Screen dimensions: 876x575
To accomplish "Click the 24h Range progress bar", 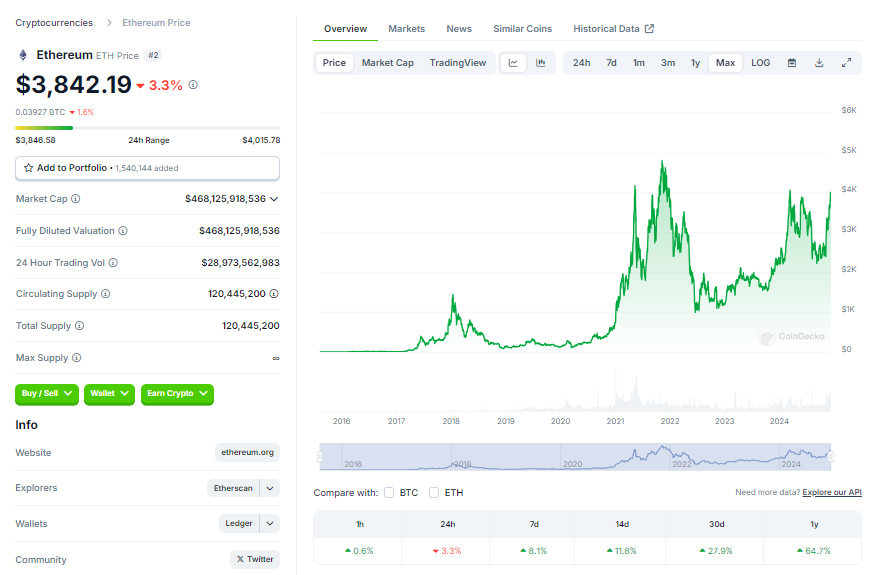I will pos(147,128).
